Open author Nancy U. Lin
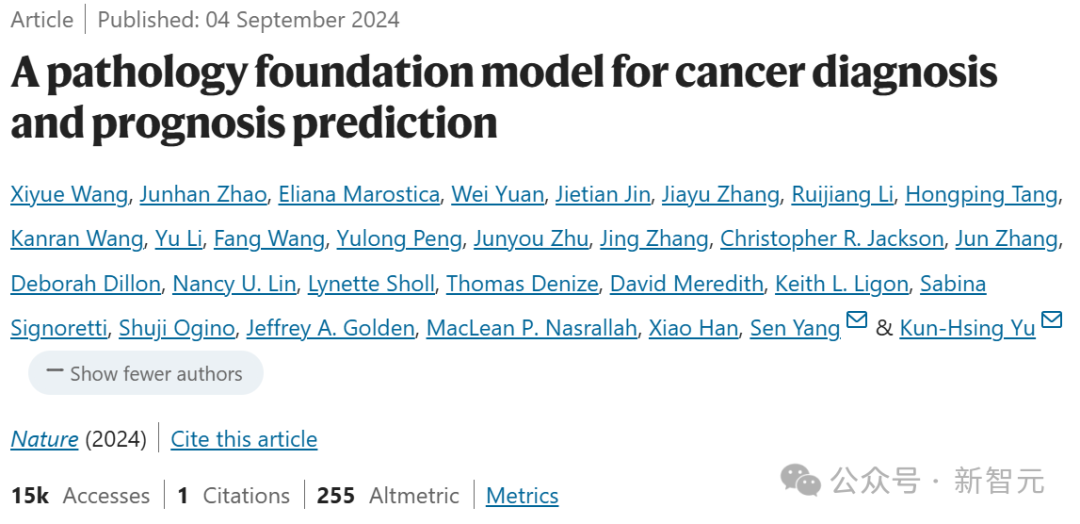Image resolution: width=1080 pixels, height=524 pixels. tap(234, 284)
